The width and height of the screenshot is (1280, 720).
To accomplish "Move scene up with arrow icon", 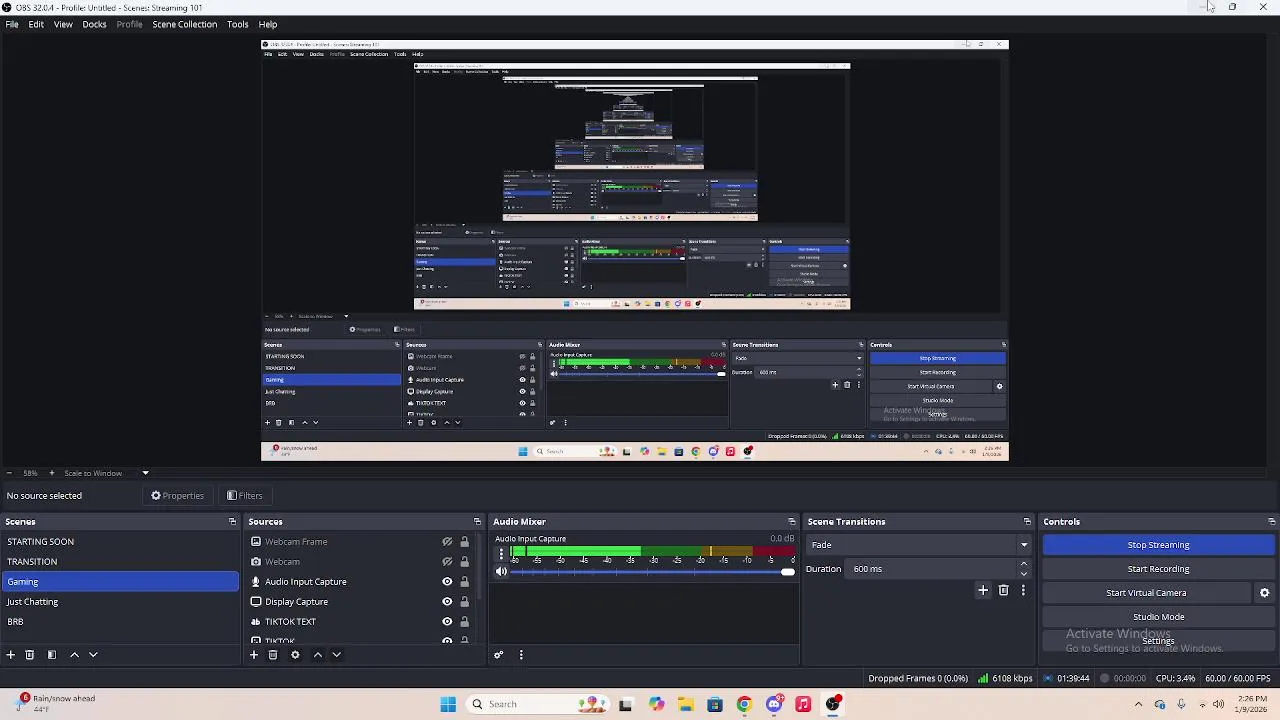I will 74,655.
